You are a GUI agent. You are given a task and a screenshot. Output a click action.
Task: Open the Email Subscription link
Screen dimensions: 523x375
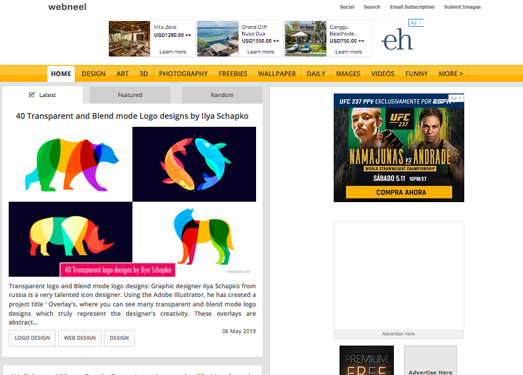click(x=412, y=7)
